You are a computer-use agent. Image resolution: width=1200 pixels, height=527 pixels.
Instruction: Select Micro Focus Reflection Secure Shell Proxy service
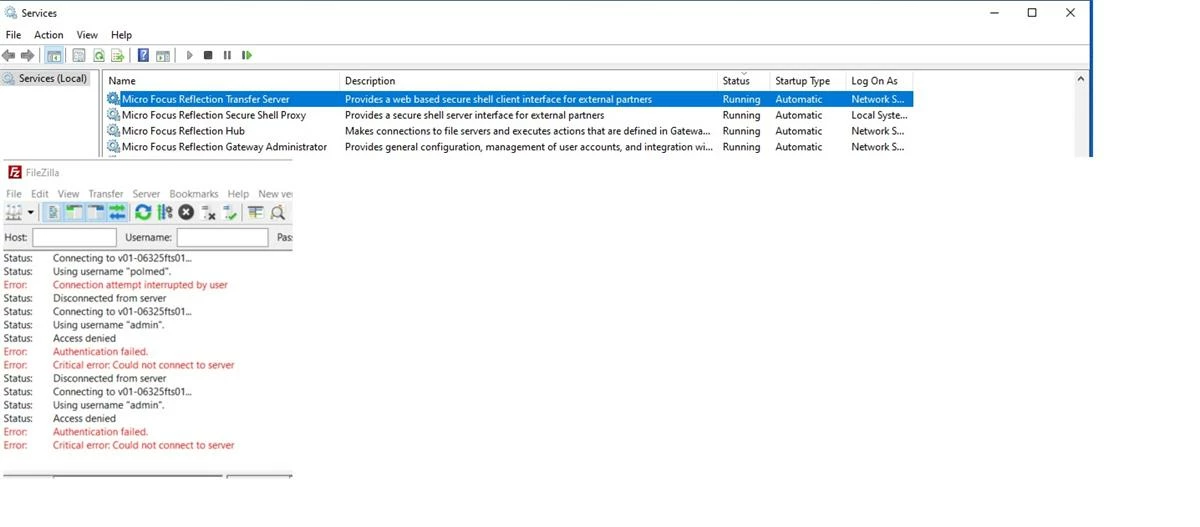pos(214,115)
